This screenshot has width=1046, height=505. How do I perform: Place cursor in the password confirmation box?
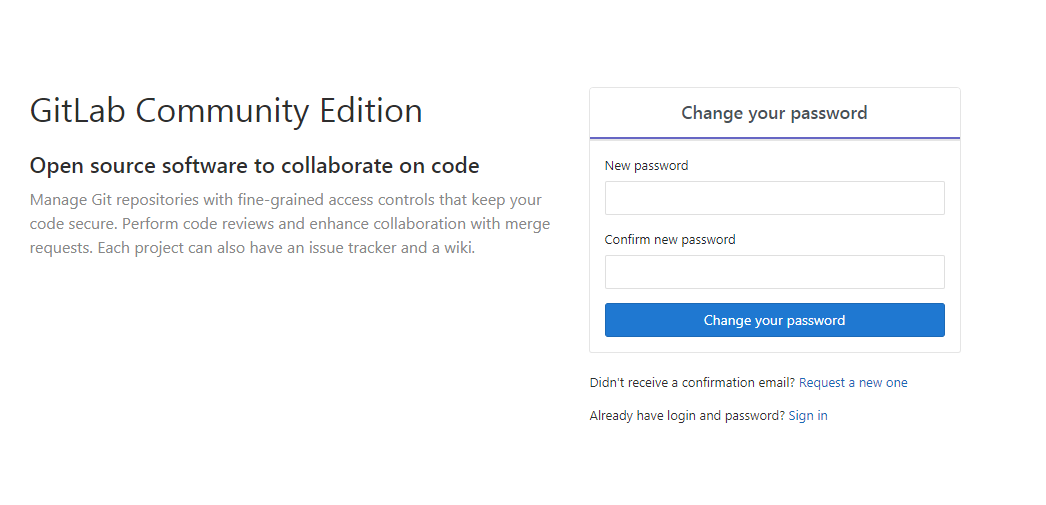tap(774, 272)
